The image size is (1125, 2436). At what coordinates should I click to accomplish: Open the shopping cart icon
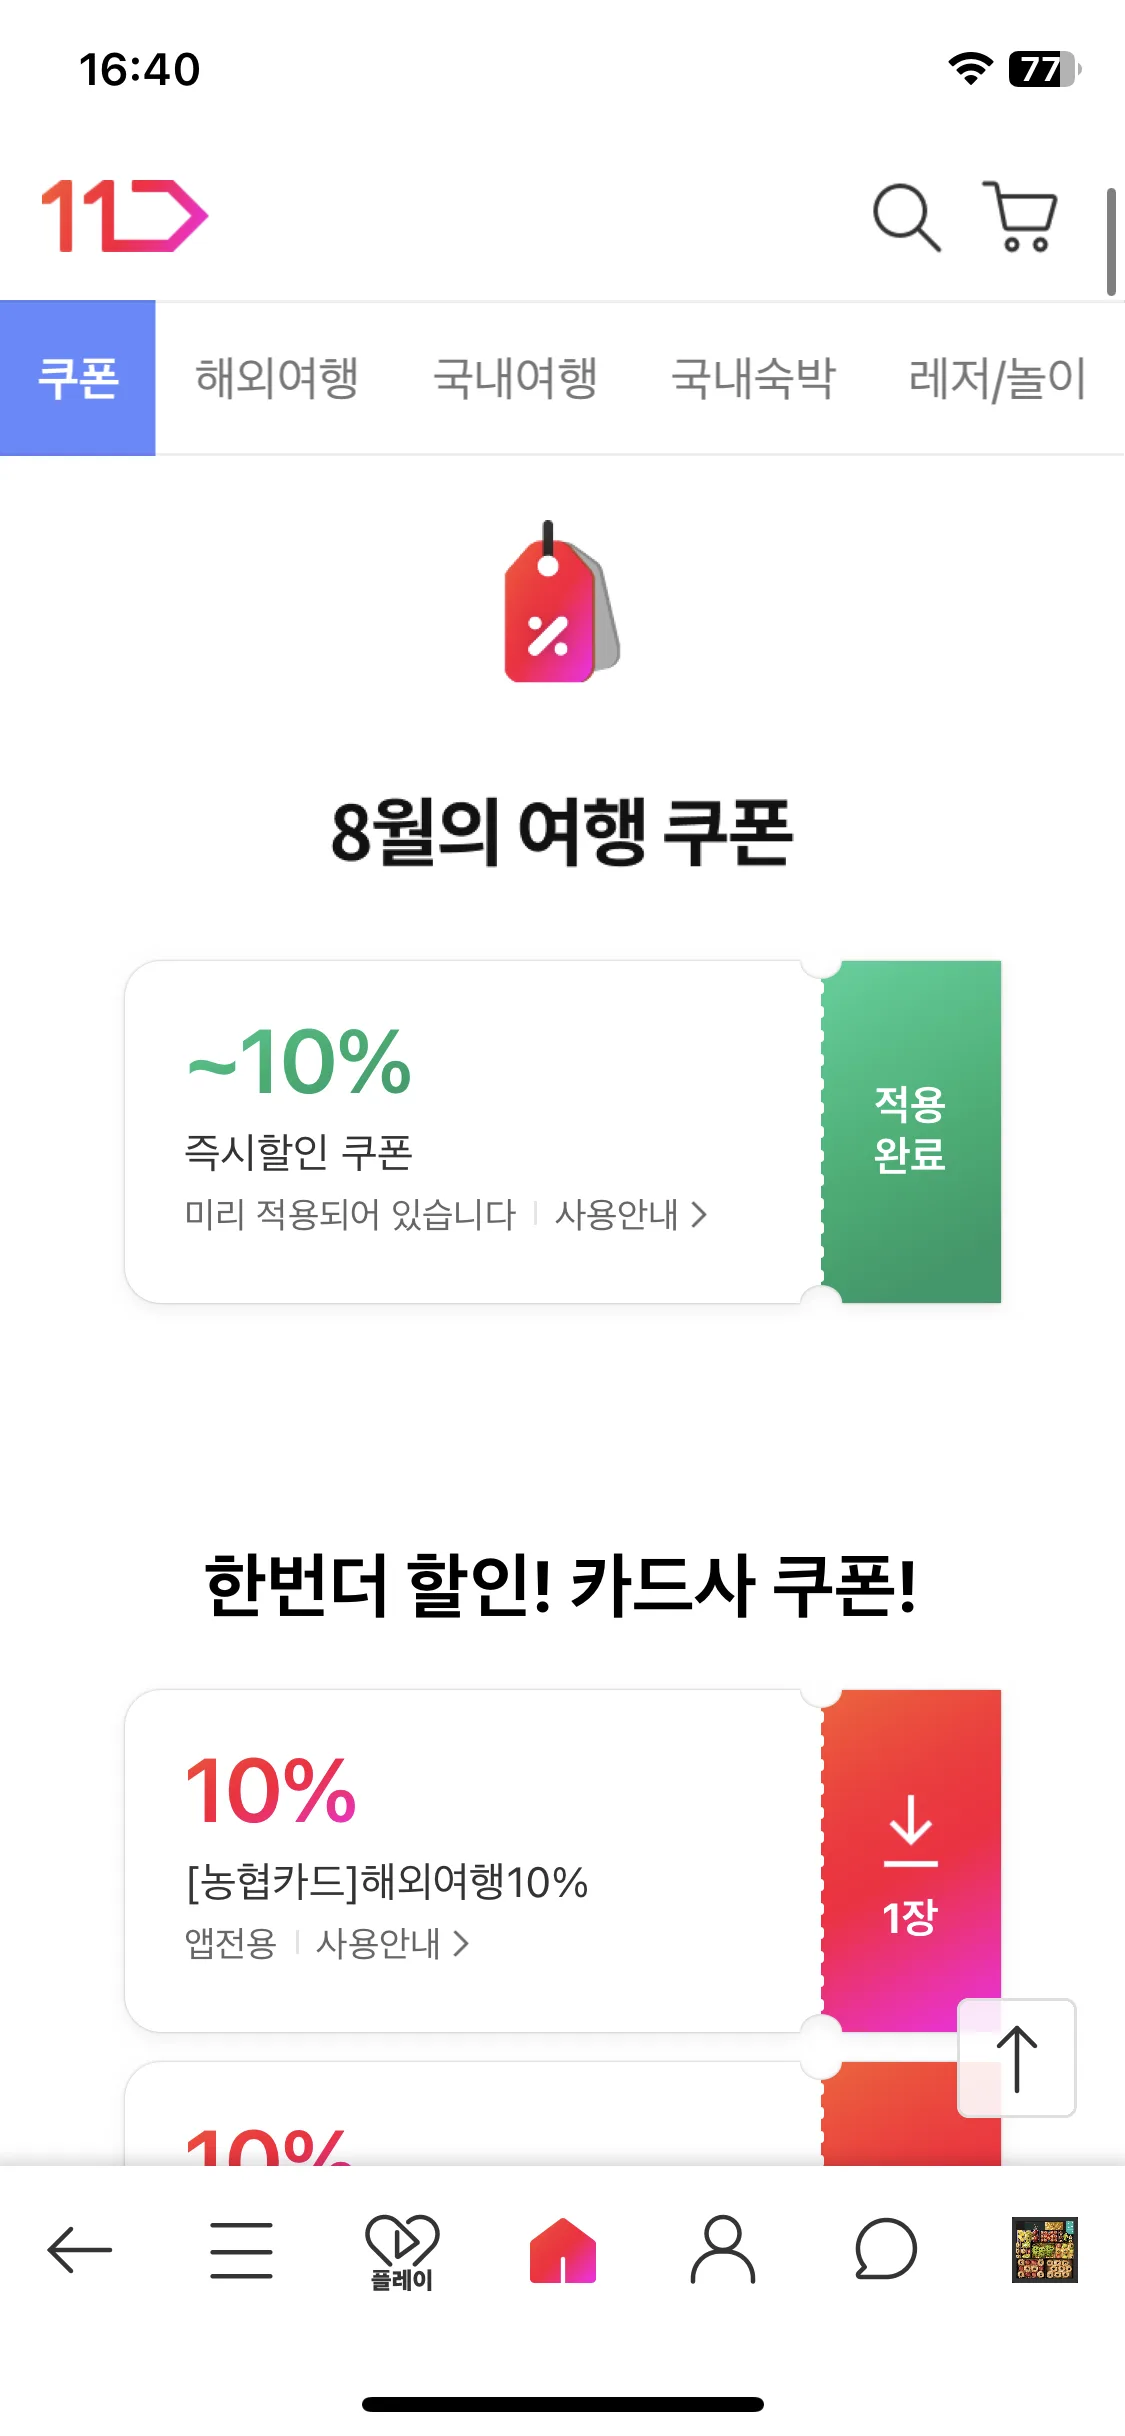tap(1021, 216)
